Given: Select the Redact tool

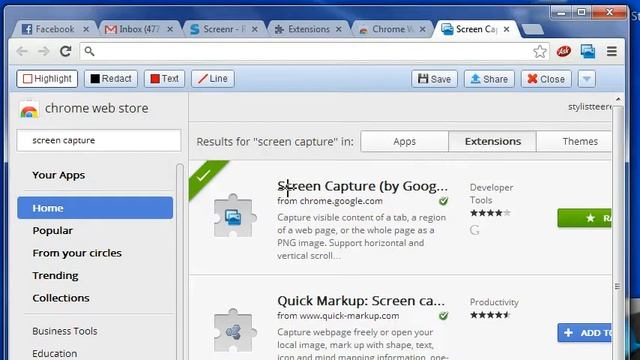Looking at the screenshot, I should coord(111,79).
